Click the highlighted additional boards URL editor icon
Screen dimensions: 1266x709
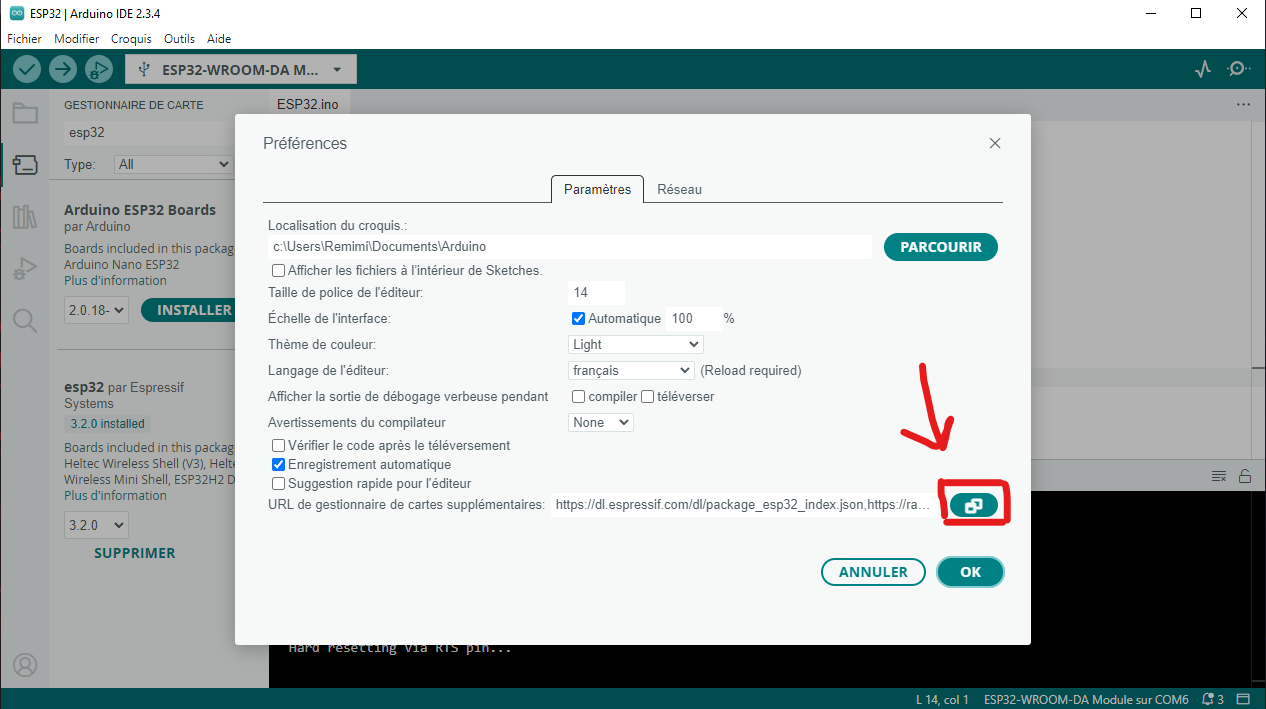[x=974, y=503]
